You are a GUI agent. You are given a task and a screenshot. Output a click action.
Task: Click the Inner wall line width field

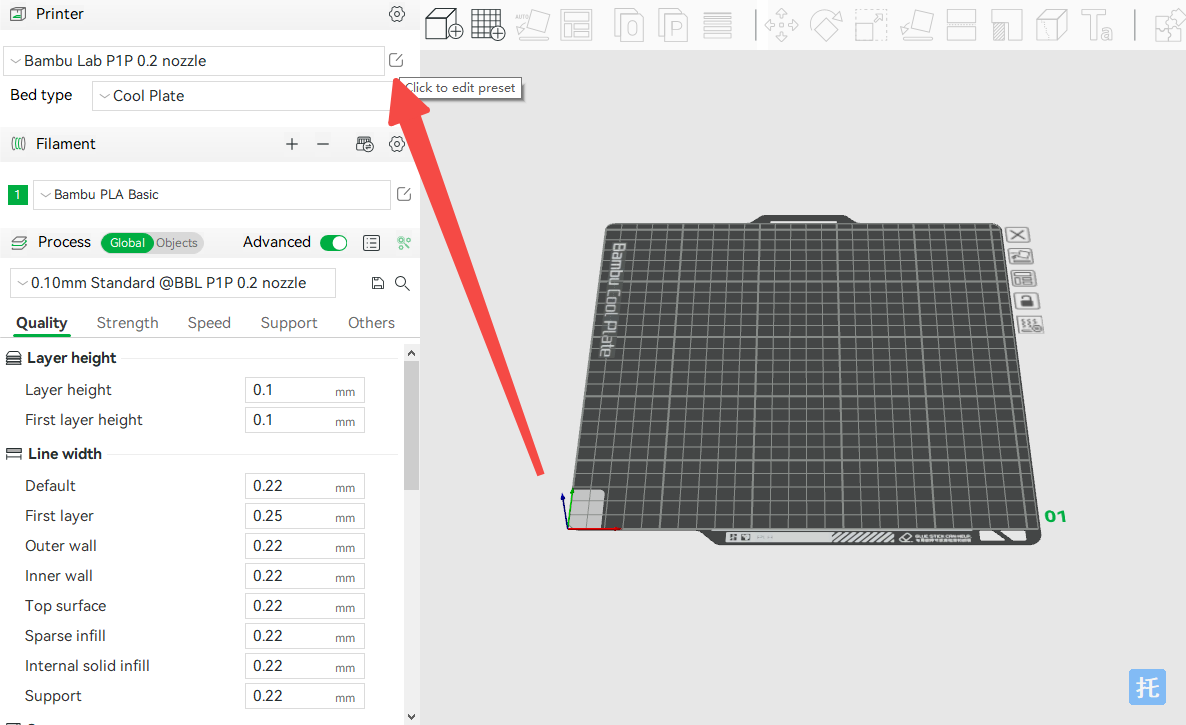[x=305, y=576]
